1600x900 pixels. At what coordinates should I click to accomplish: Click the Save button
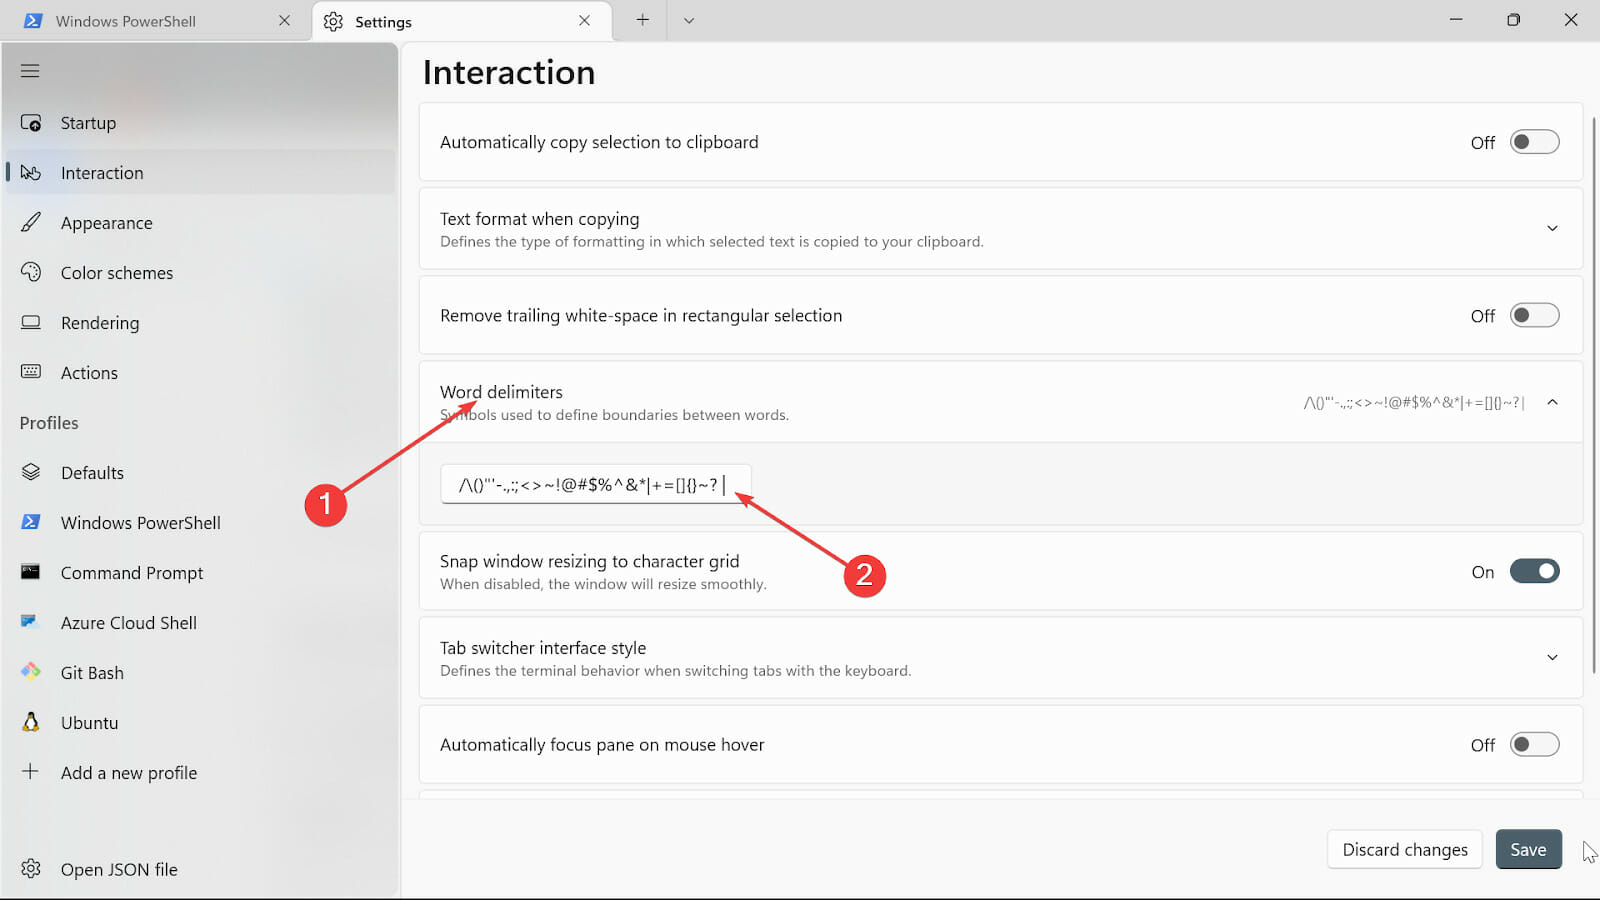tap(1528, 849)
